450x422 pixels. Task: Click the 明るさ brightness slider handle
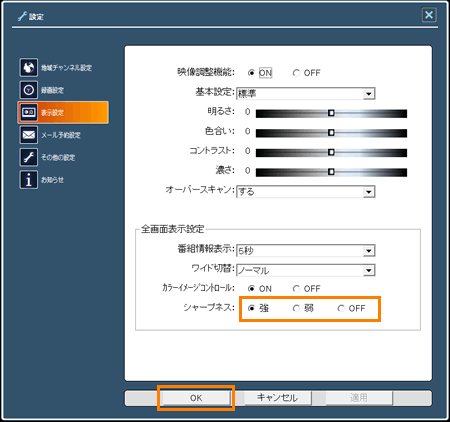coord(331,113)
